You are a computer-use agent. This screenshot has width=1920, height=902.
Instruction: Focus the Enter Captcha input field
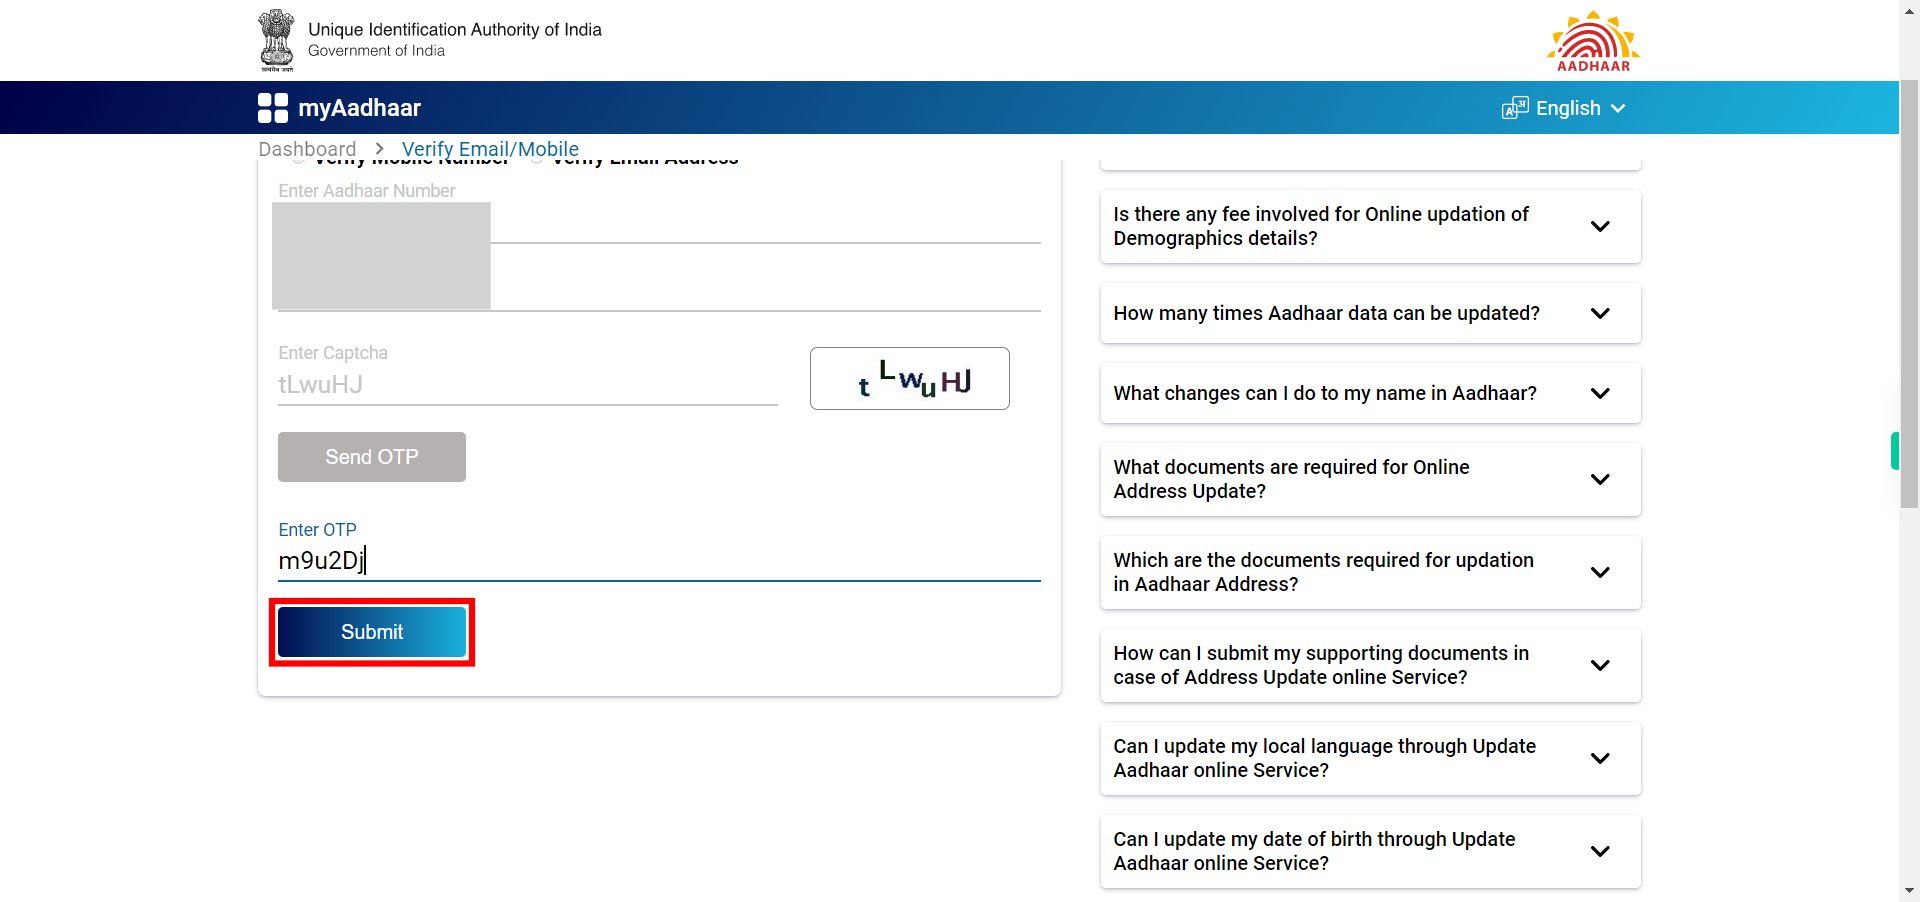pos(528,385)
